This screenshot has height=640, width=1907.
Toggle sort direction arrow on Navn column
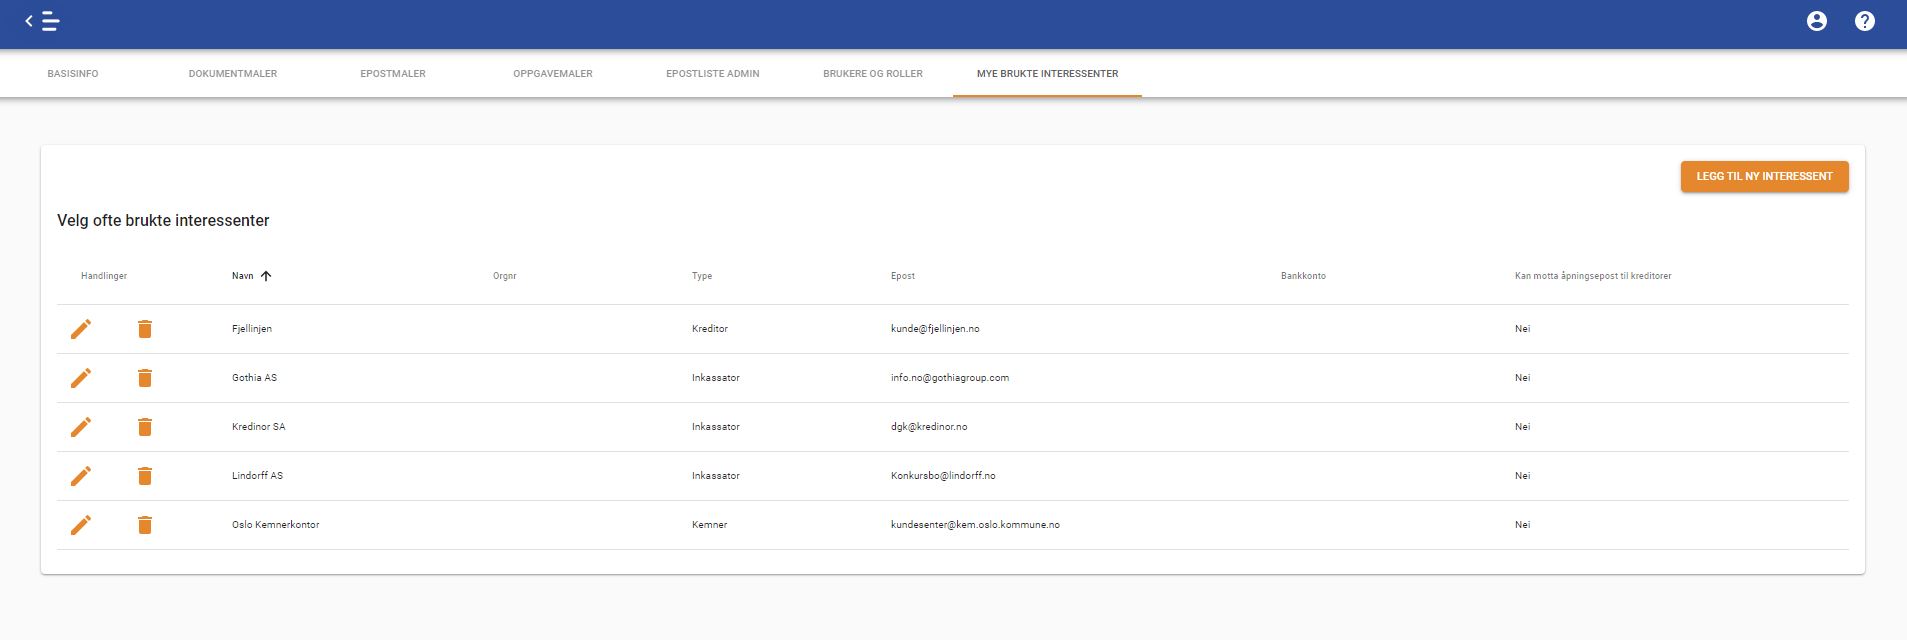coord(266,276)
